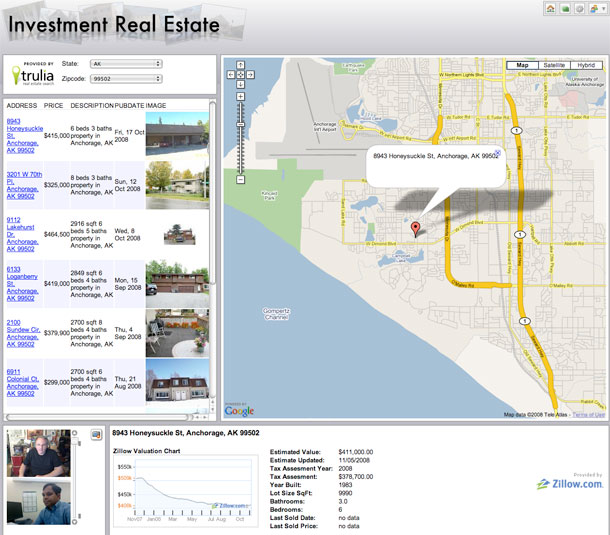Screen dimensions: 610x535
Task: Click the home icon in top toolbar
Action: 551,8
